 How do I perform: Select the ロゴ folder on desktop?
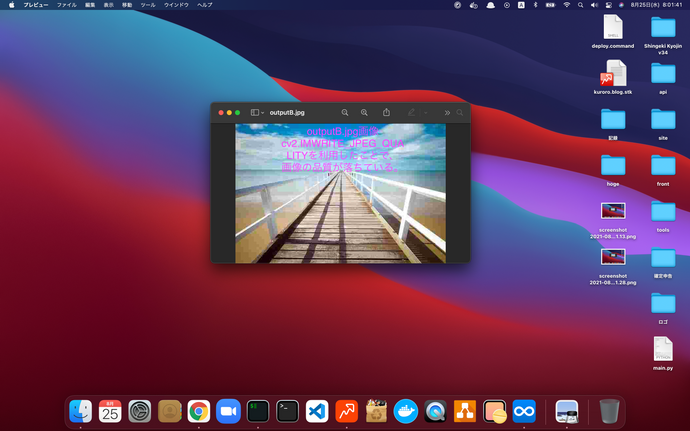point(663,308)
